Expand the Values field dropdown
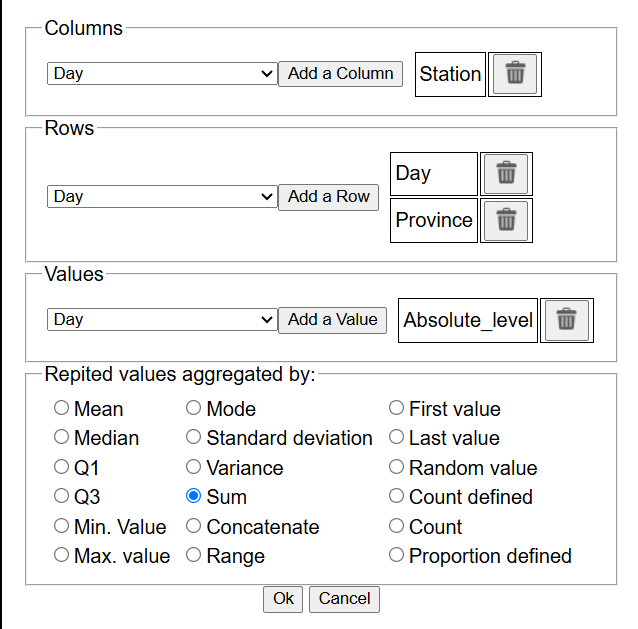 tap(161, 320)
